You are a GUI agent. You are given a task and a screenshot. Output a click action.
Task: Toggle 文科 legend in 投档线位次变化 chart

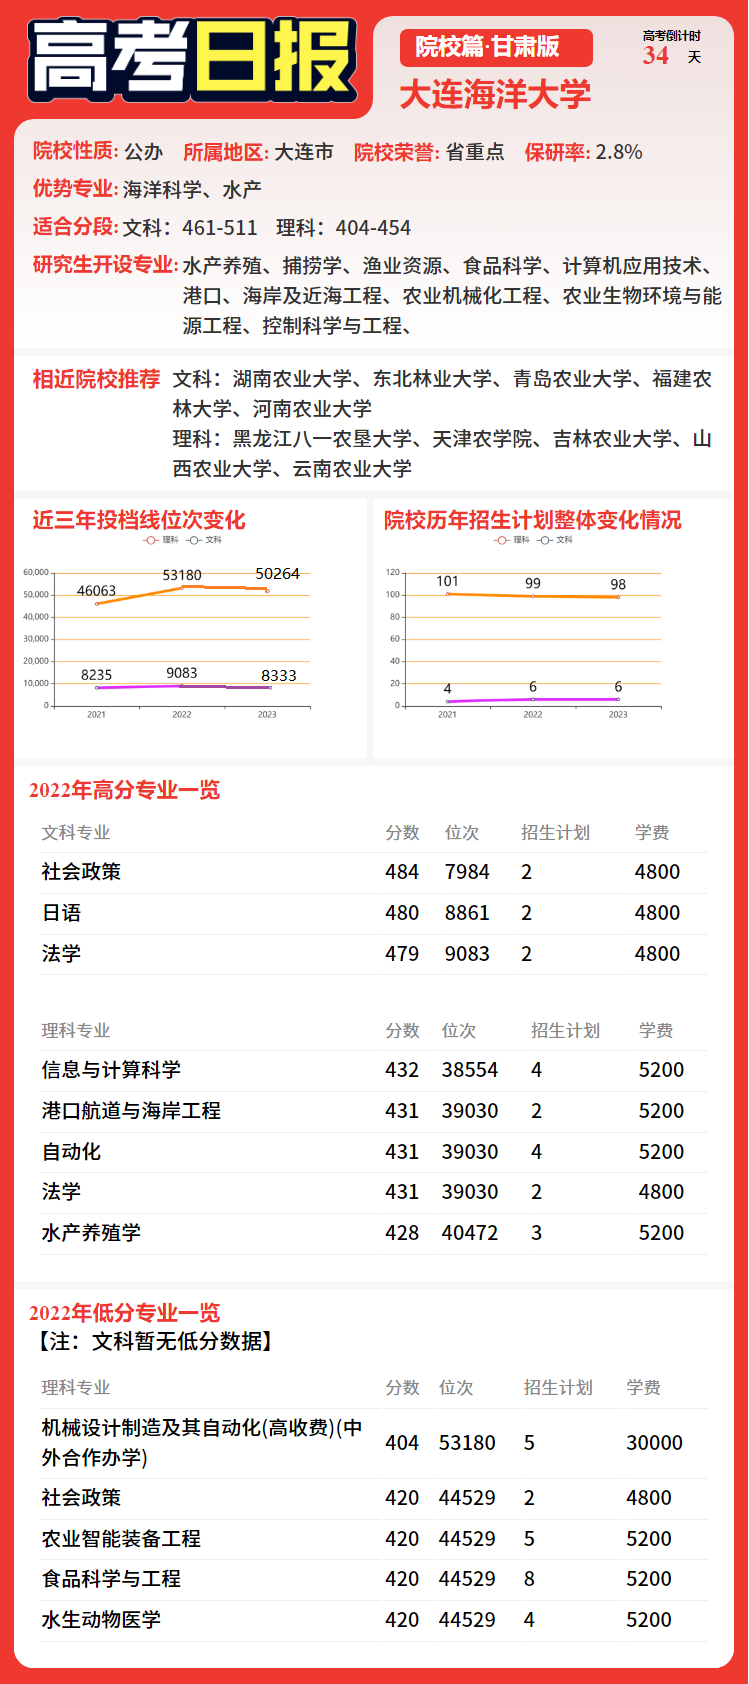(x=204, y=540)
